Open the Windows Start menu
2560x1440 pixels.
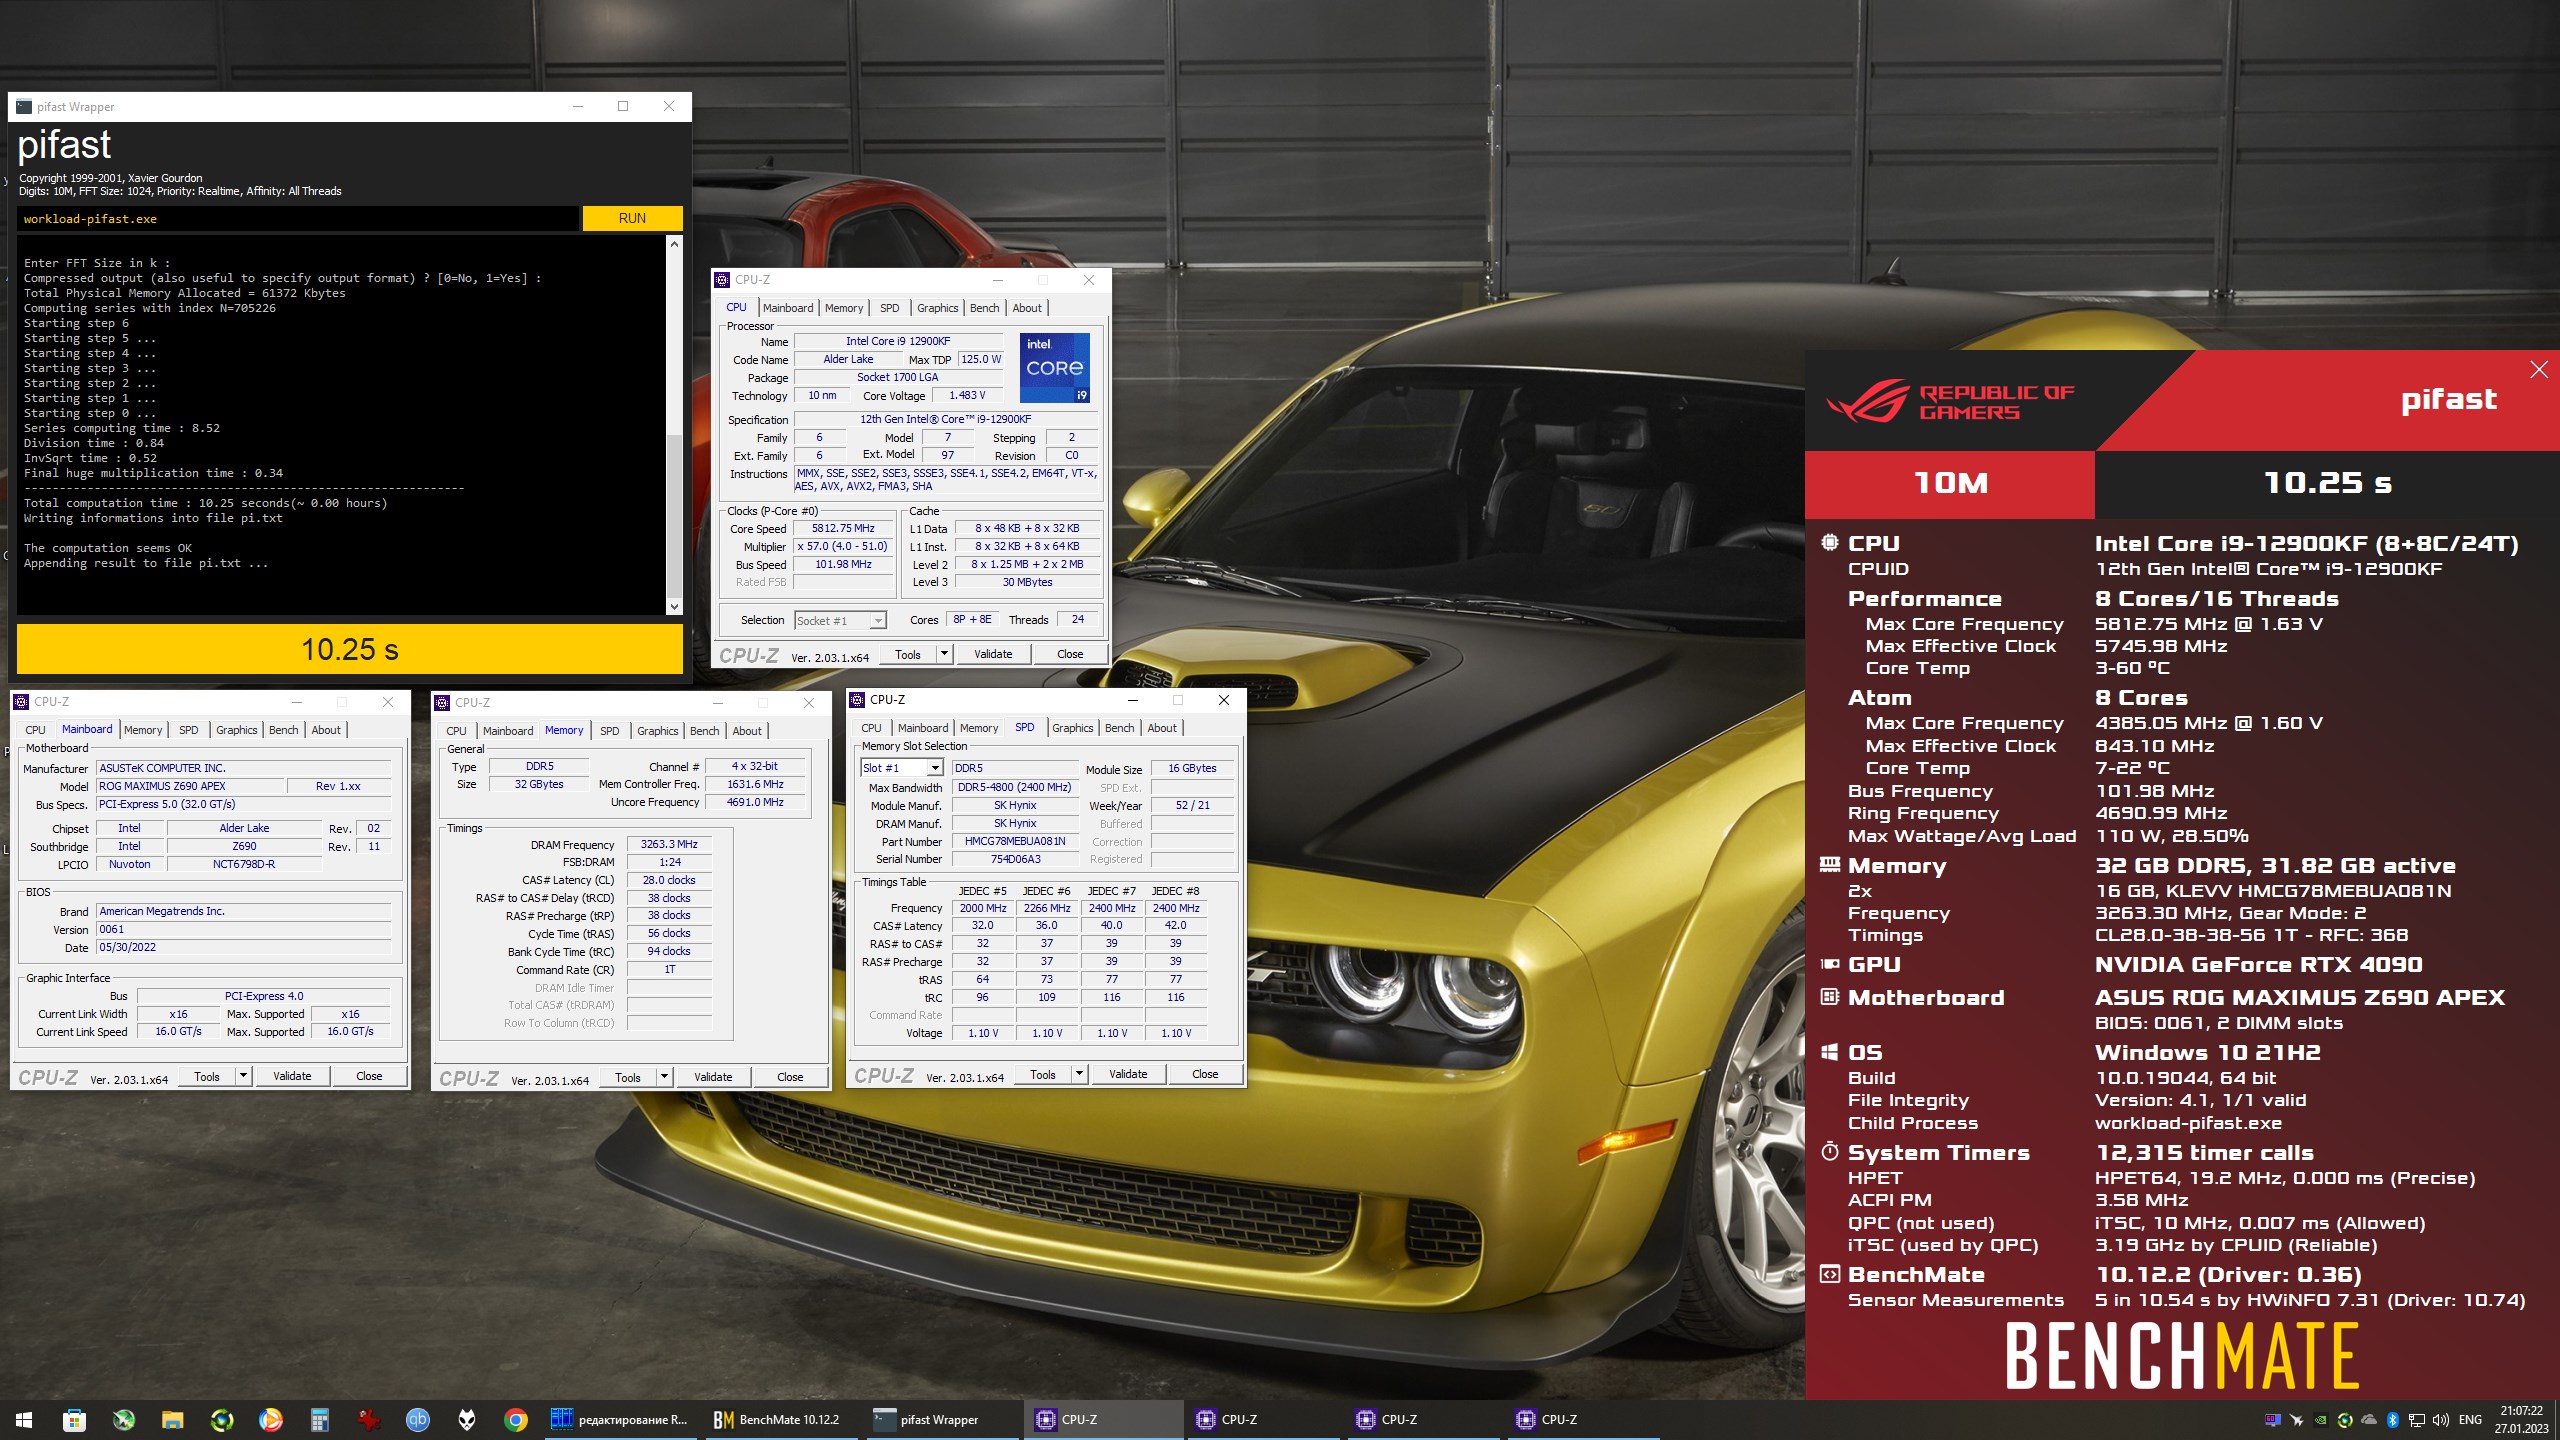coord(24,1419)
